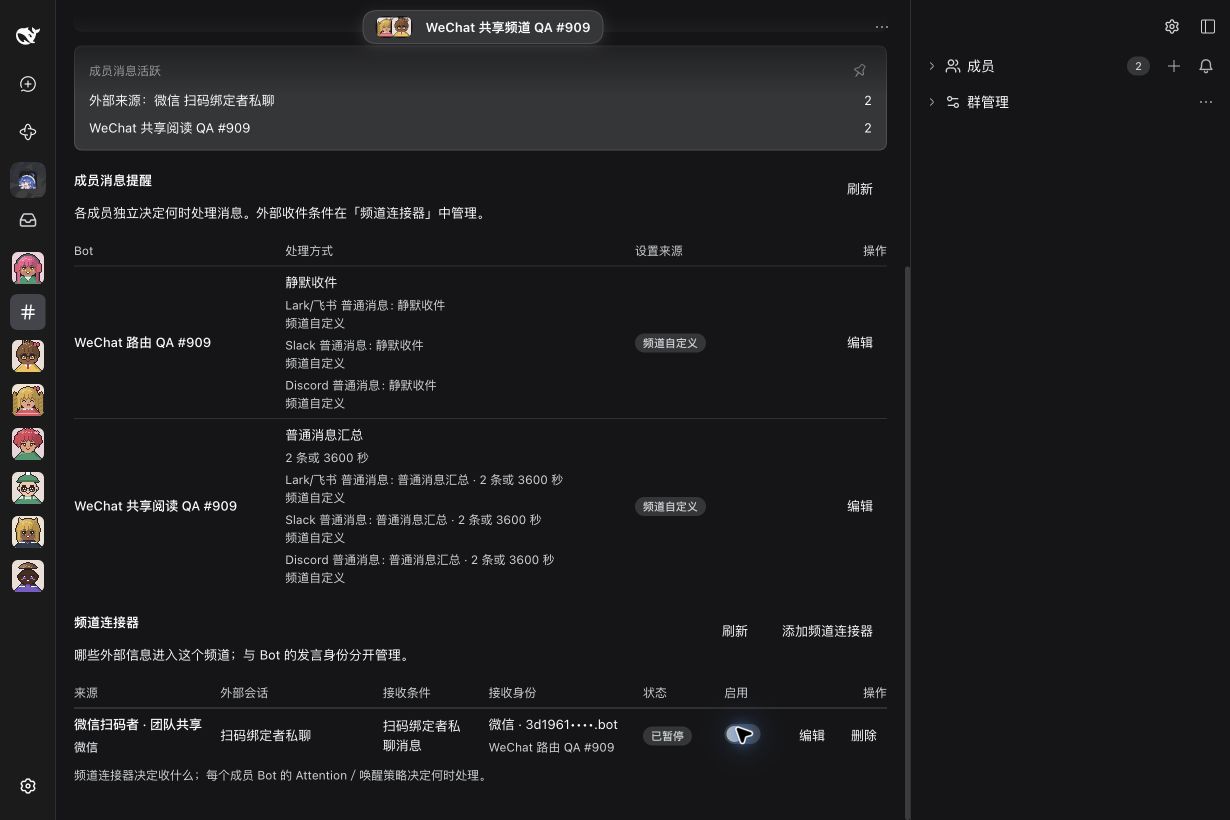
Task: Delete the 微信扫码 · 团队共享 connector
Action: pos(864,735)
